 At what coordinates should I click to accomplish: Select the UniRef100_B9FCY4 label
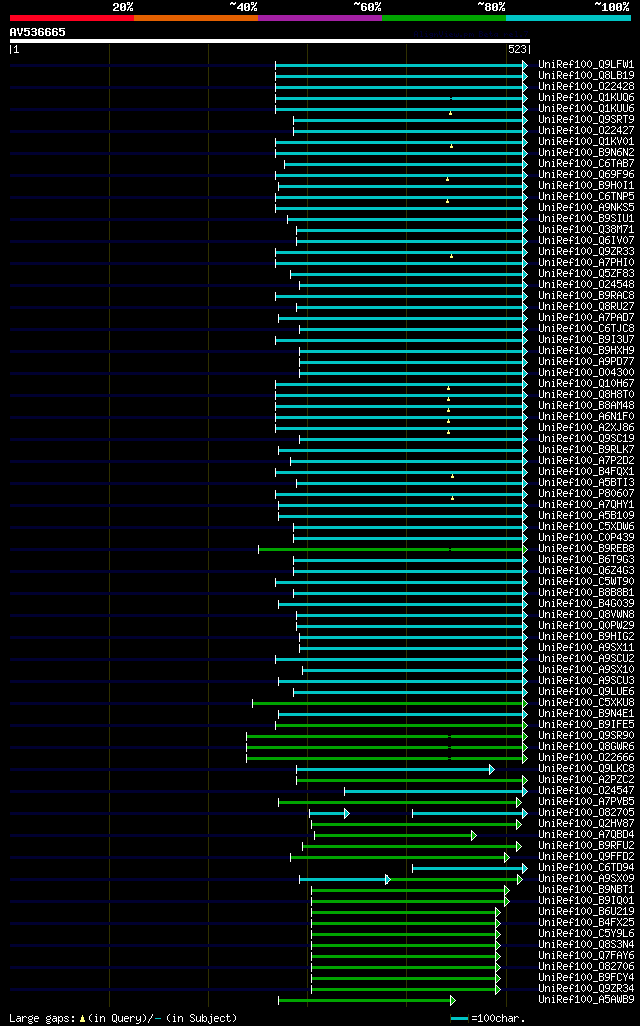click(x=586, y=978)
